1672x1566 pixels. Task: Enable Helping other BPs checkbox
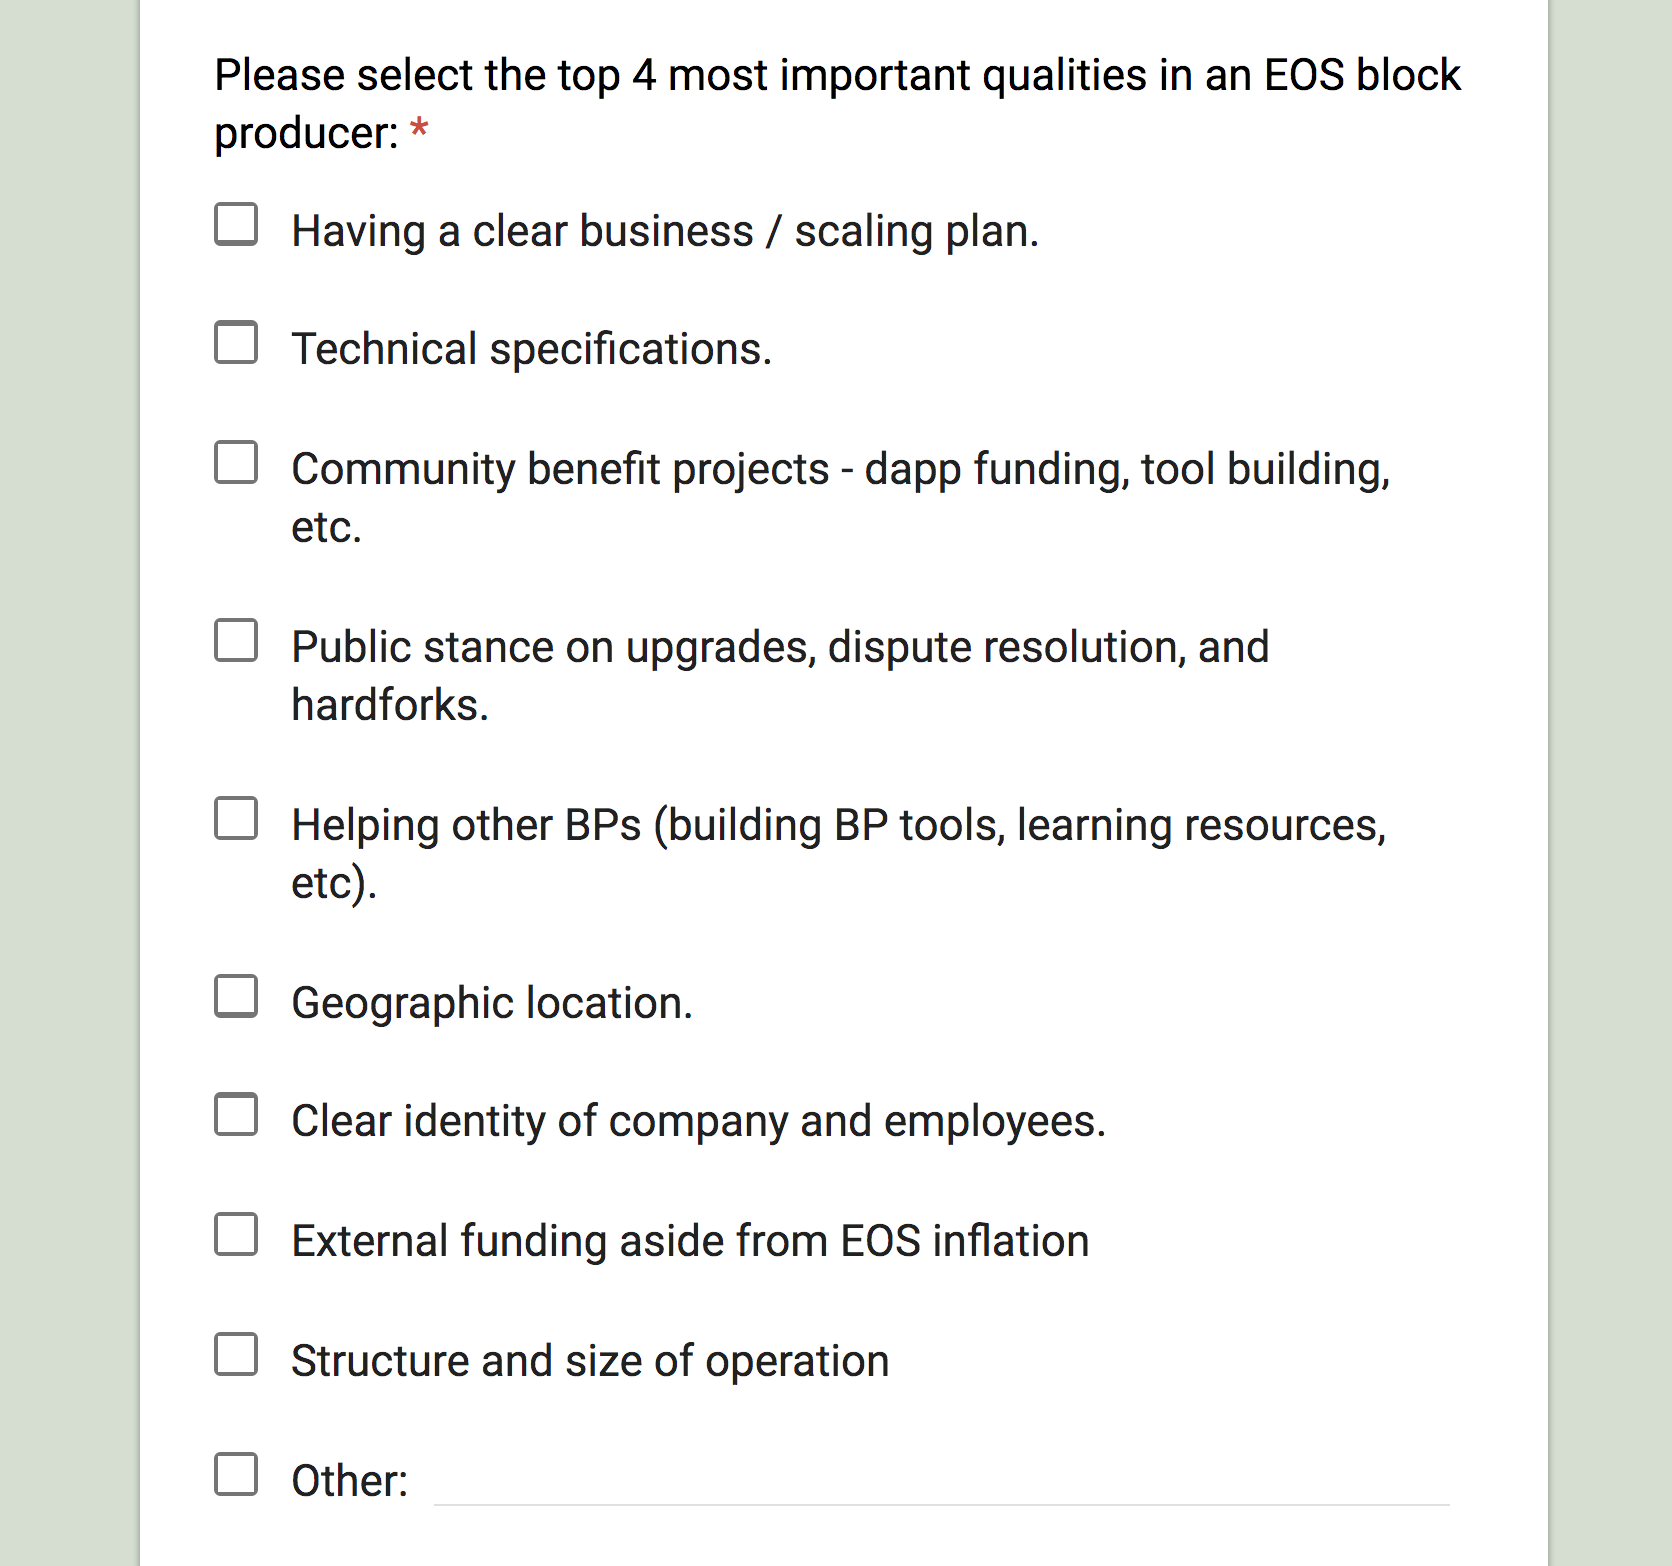click(236, 818)
